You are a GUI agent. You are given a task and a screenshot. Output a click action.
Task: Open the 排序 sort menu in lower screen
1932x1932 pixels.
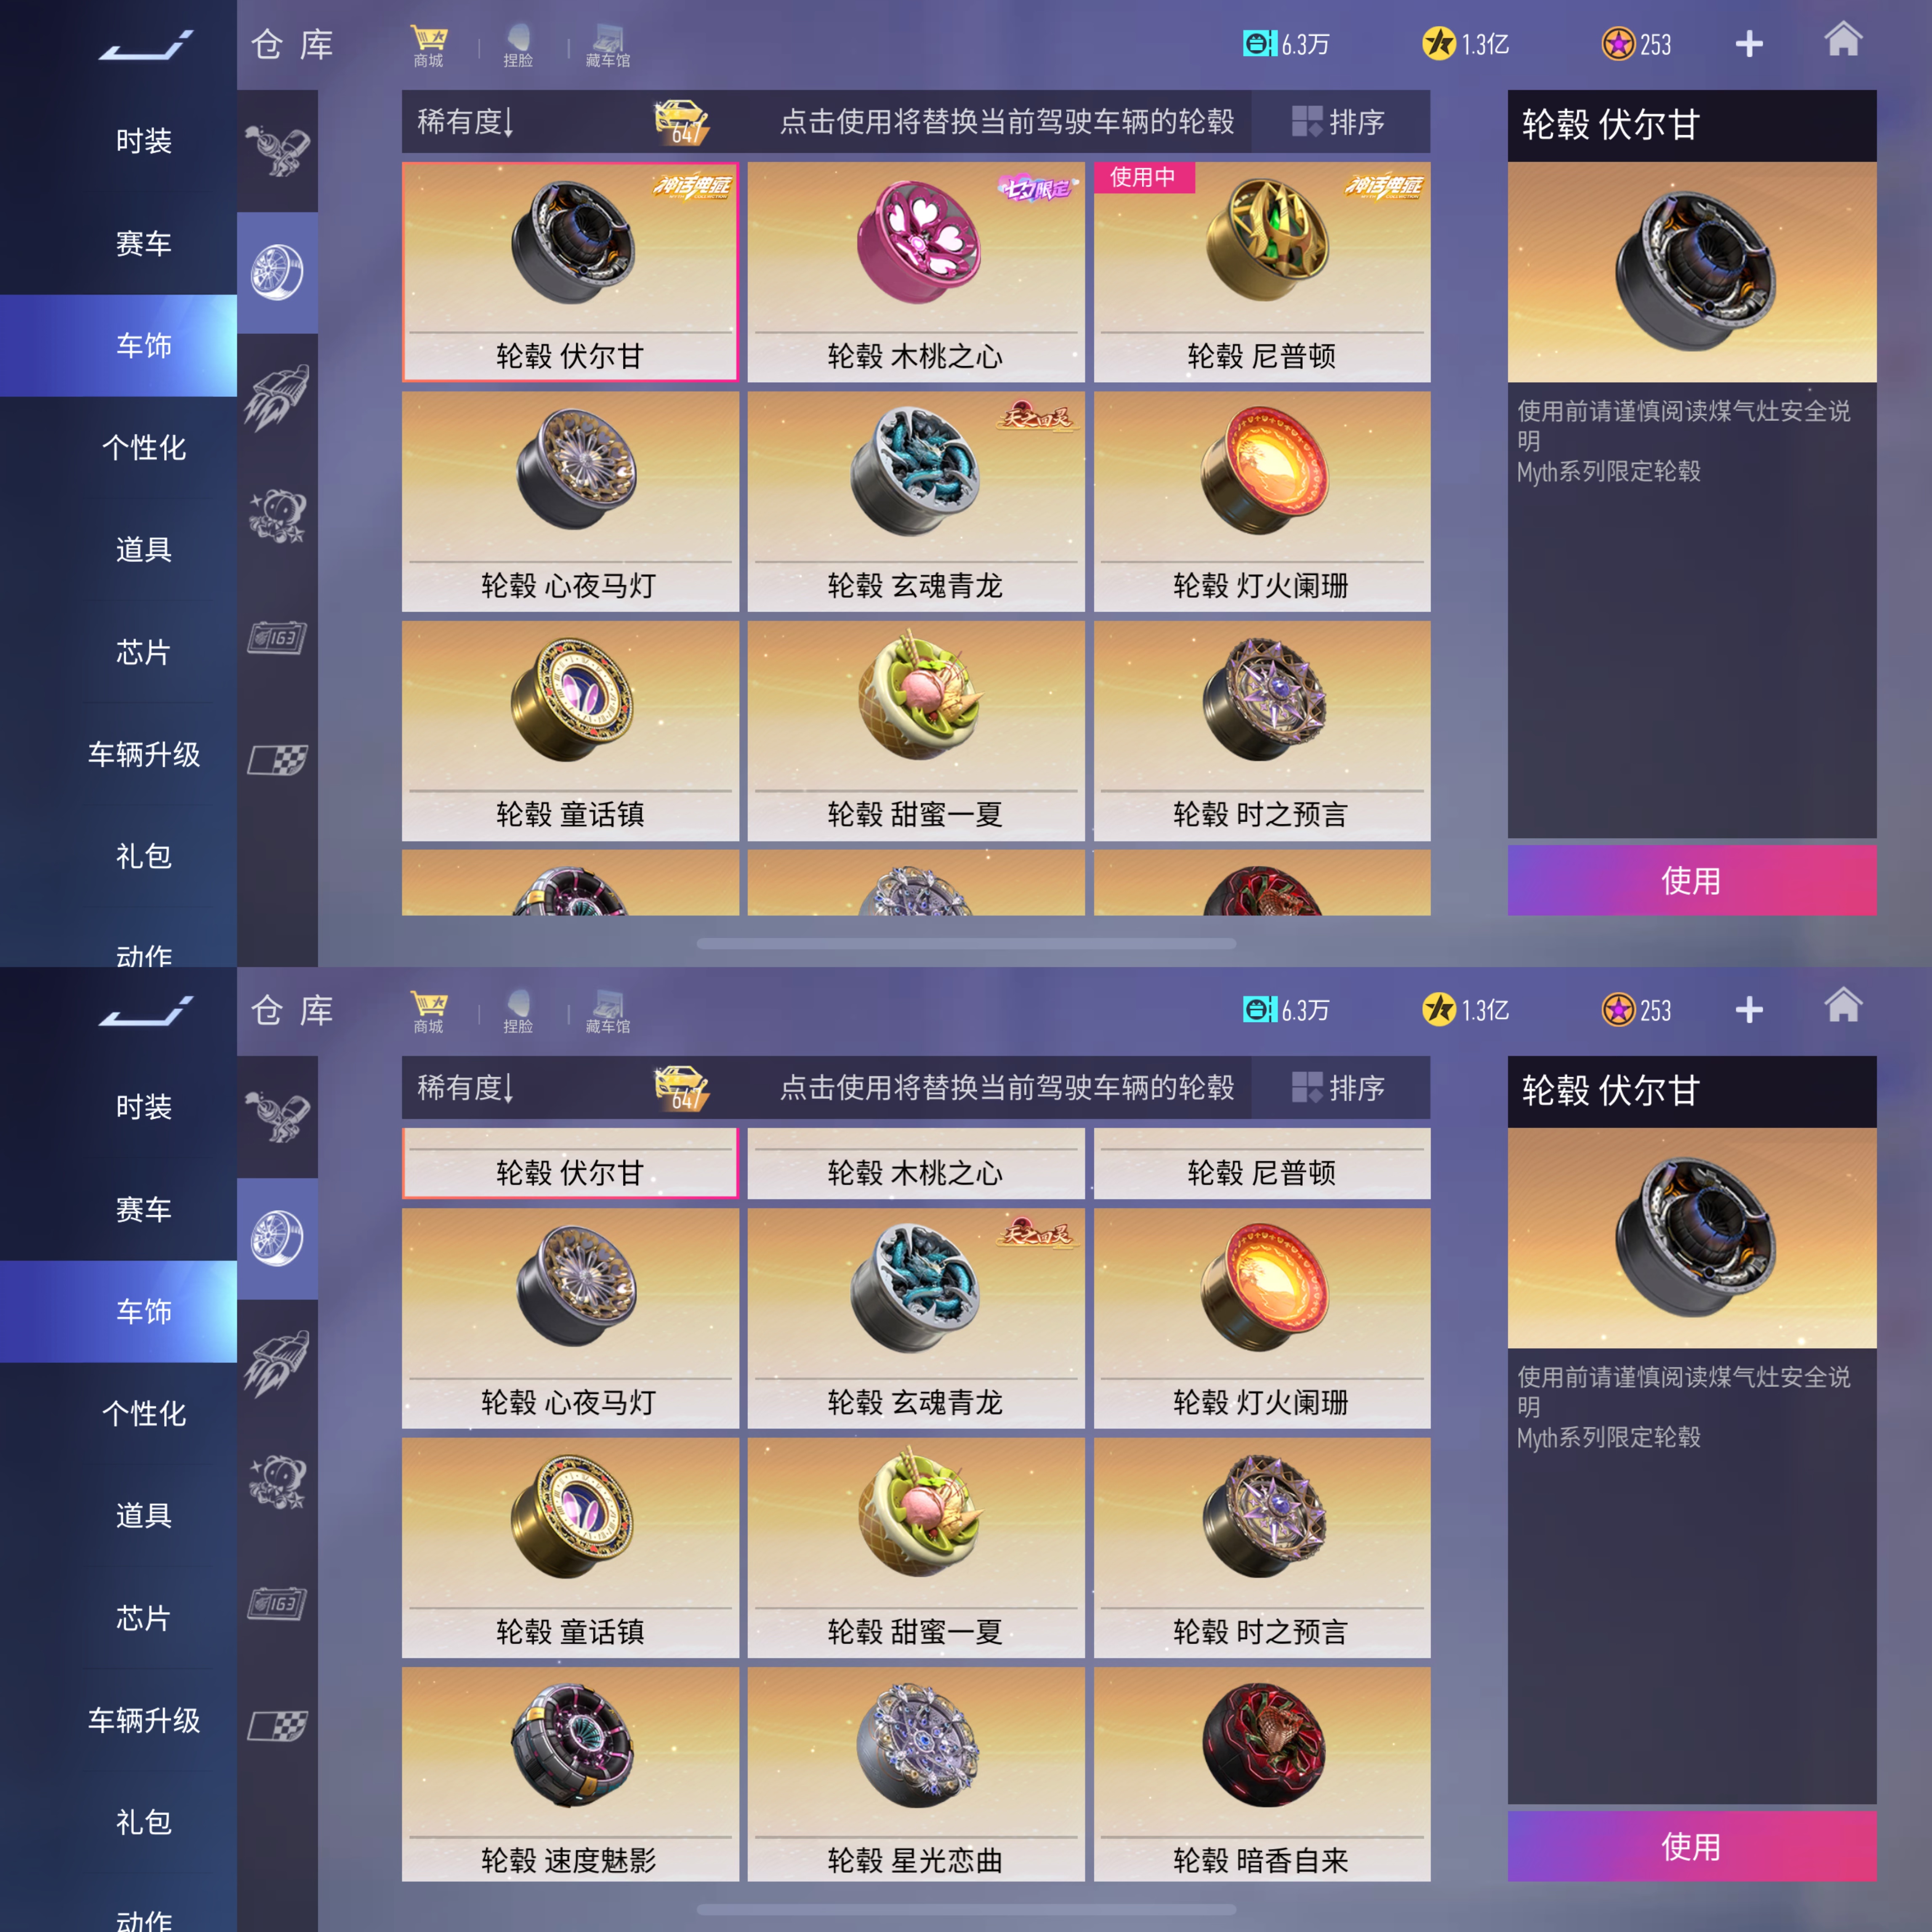click(1339, 1088)
